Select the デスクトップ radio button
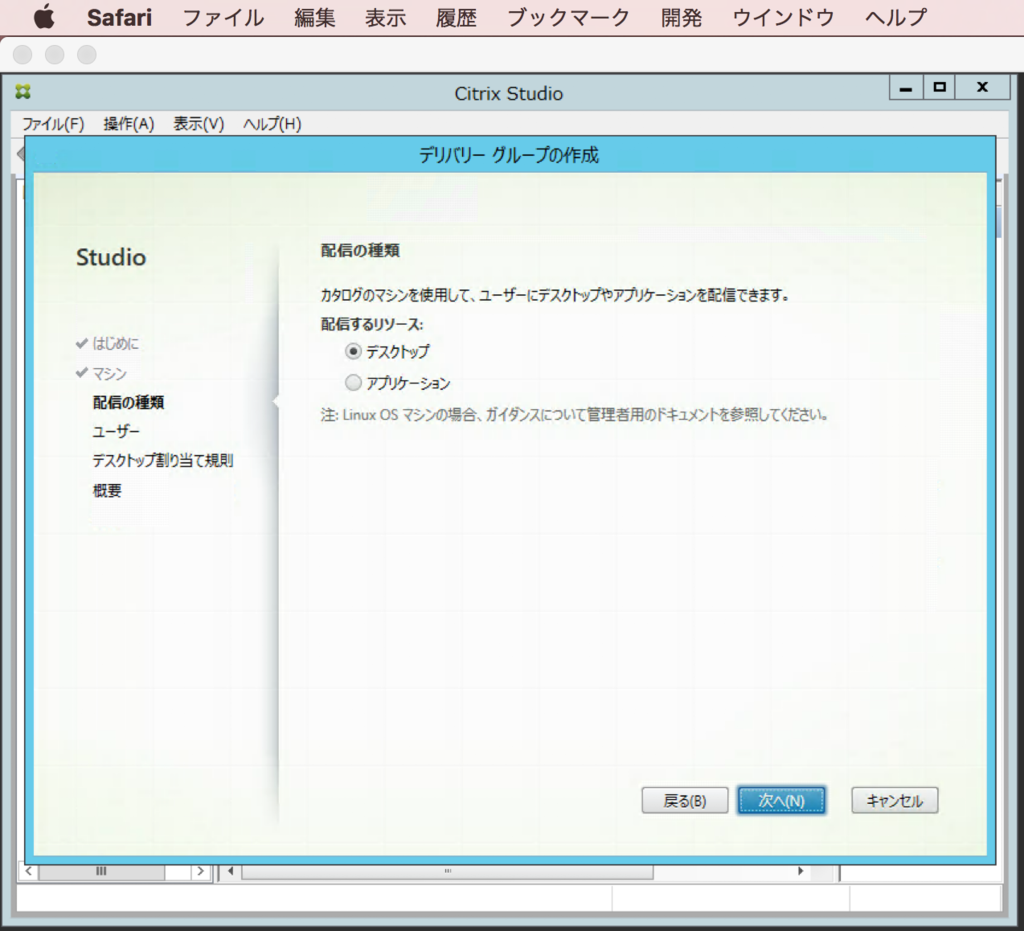The width and height of the screenshot is (1024, 931). click(353, 351)
